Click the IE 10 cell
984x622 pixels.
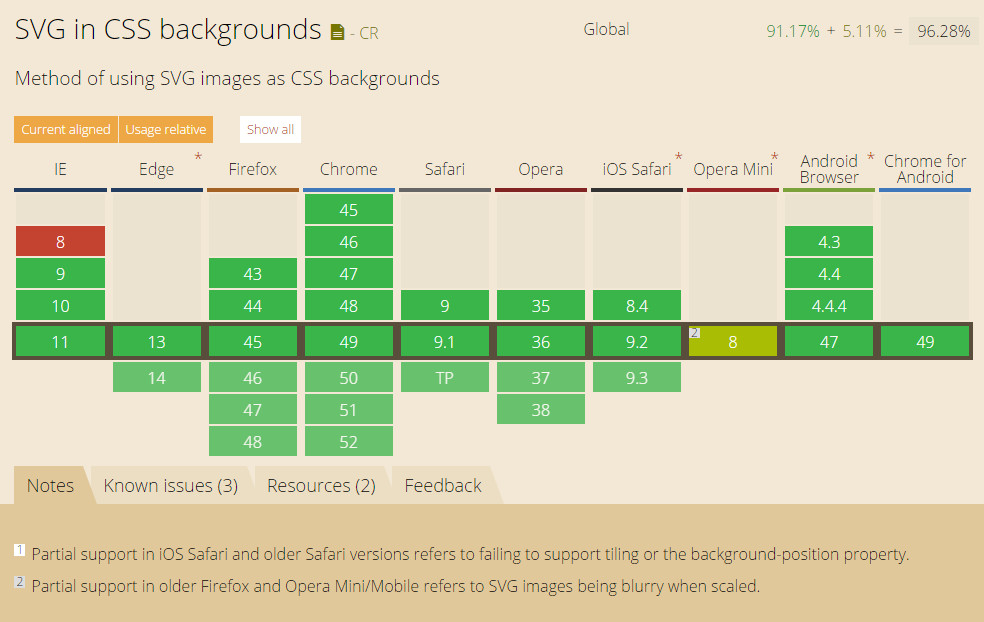tap(60, 306)
